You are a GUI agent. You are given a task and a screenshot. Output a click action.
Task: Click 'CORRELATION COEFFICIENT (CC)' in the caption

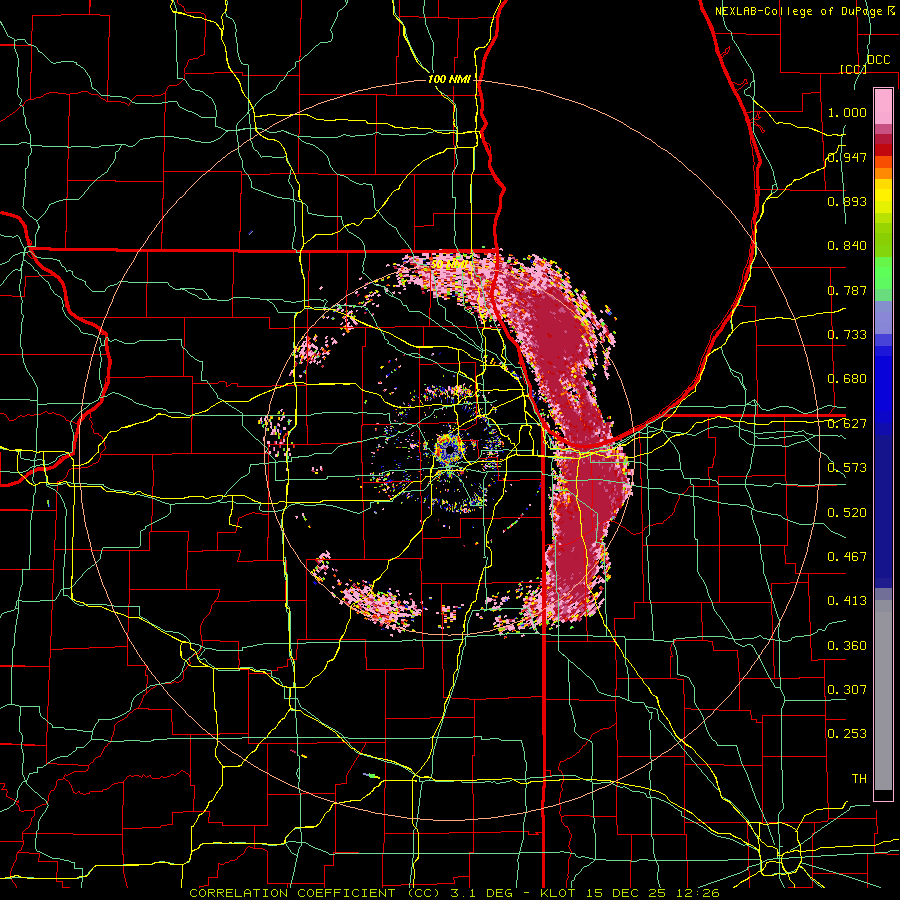[x=315, y=893]
